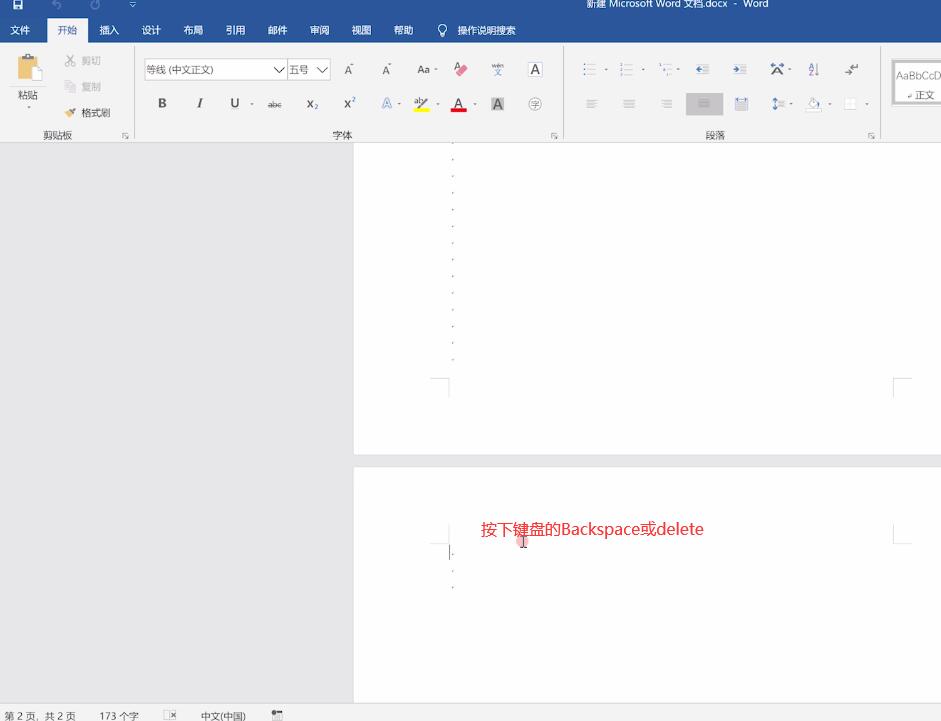
Task: Toggle superscript formatting
Action: click(349, 103)
